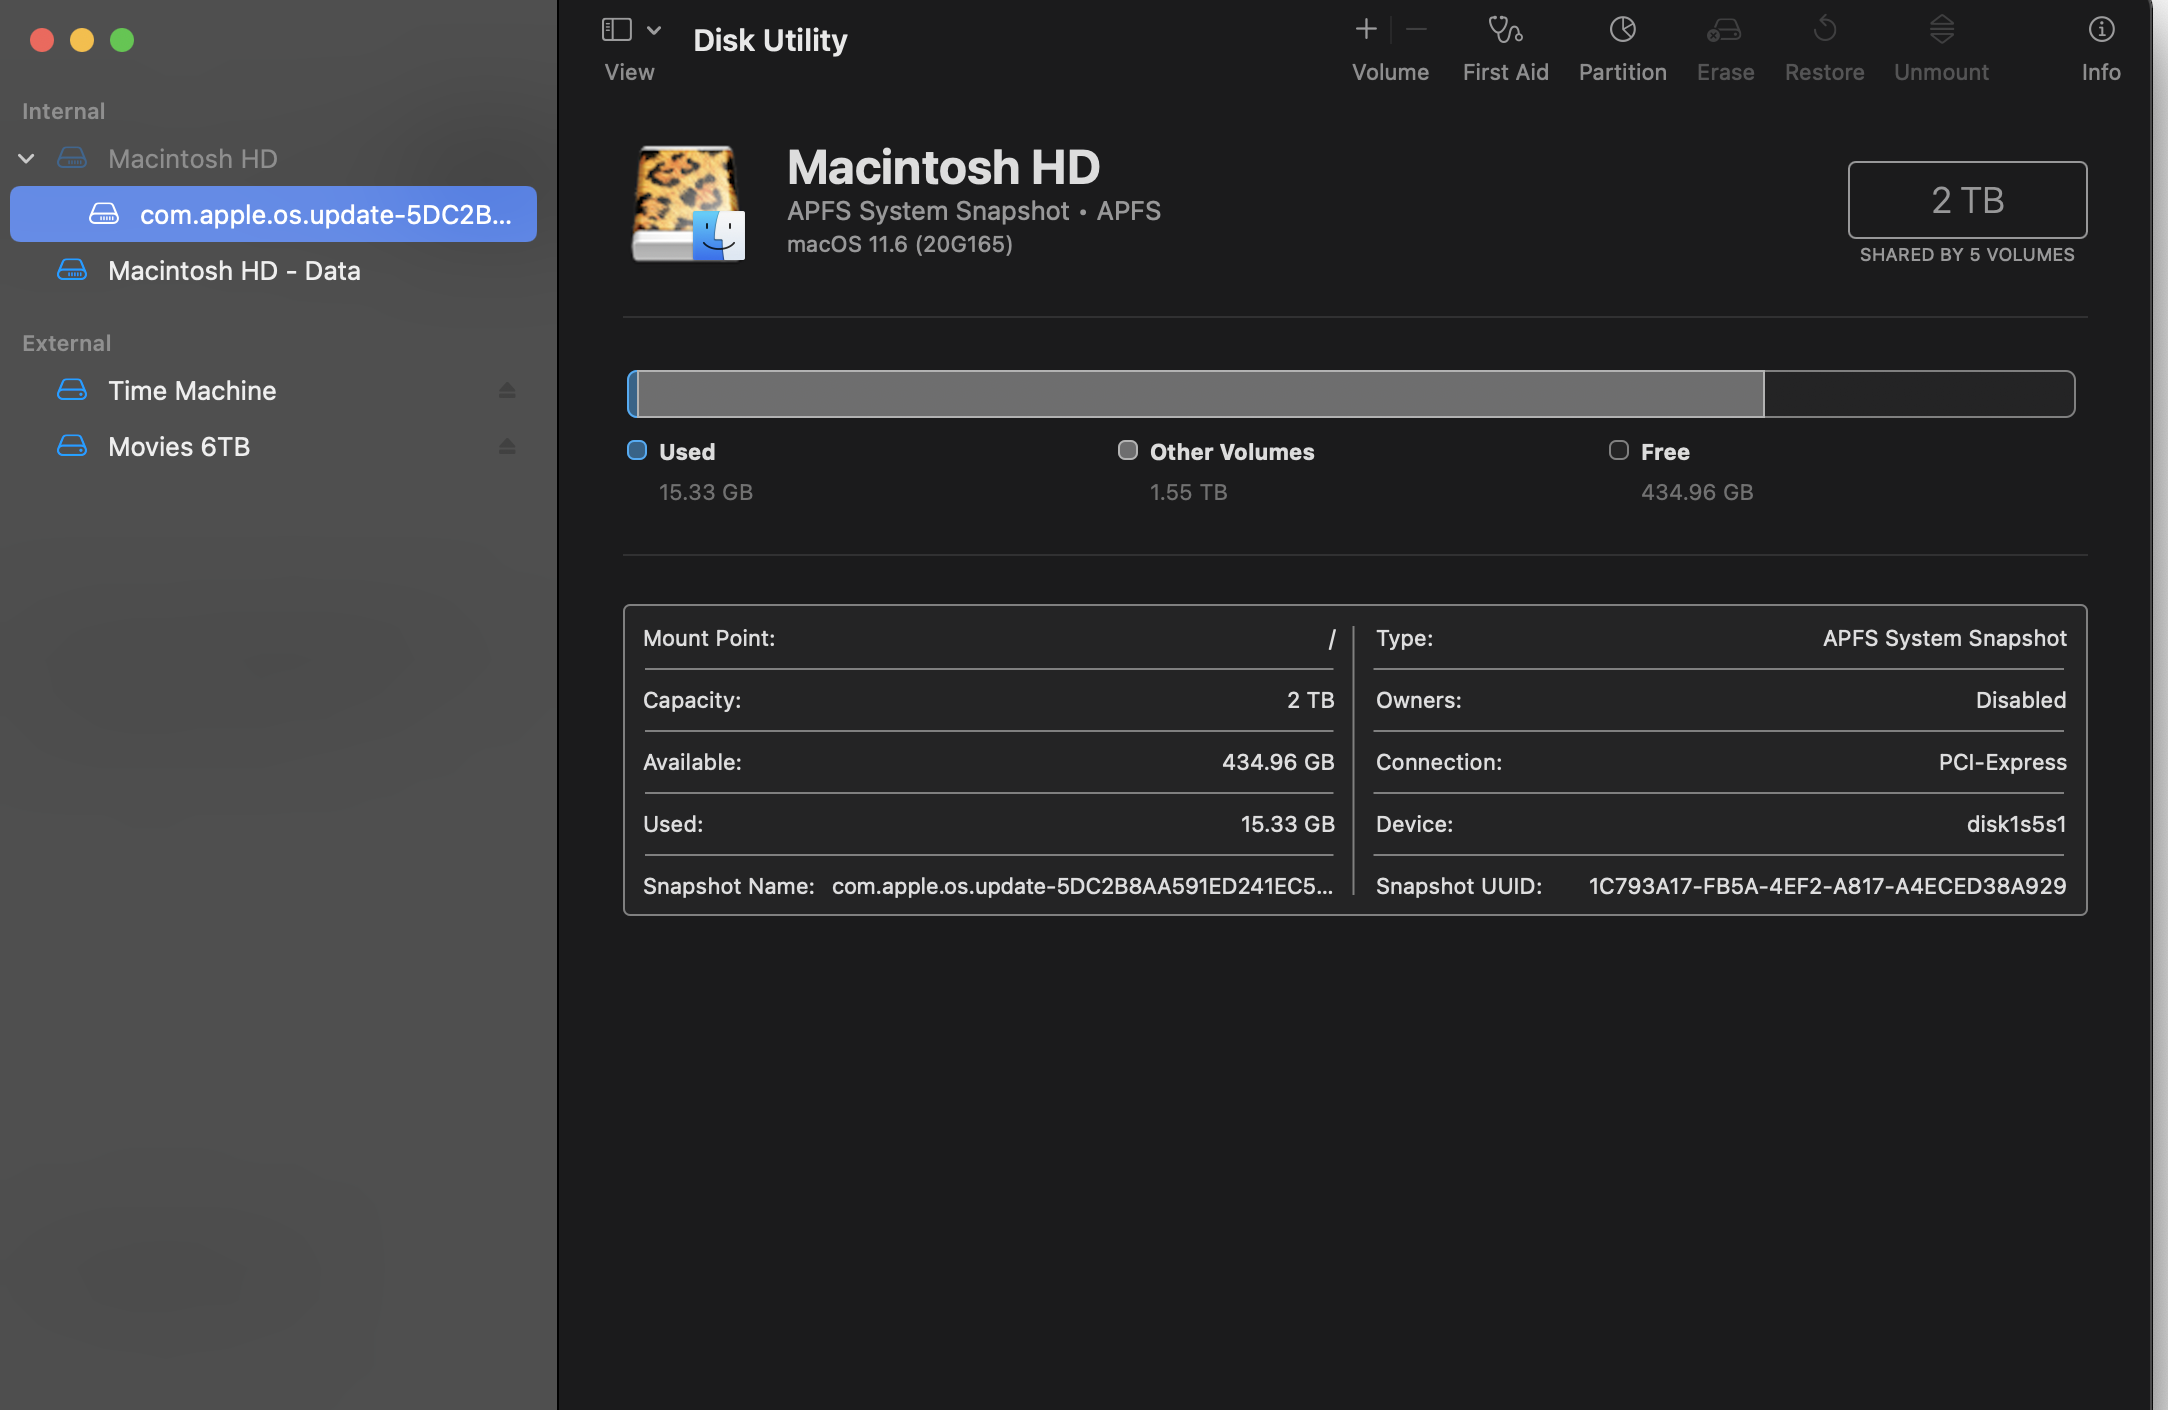Image resolution: width=2168 pixels, height=1410 pixels.
Task: Click the Macintosh HD leopard disk thumbnail
Action: click(688, 204)
